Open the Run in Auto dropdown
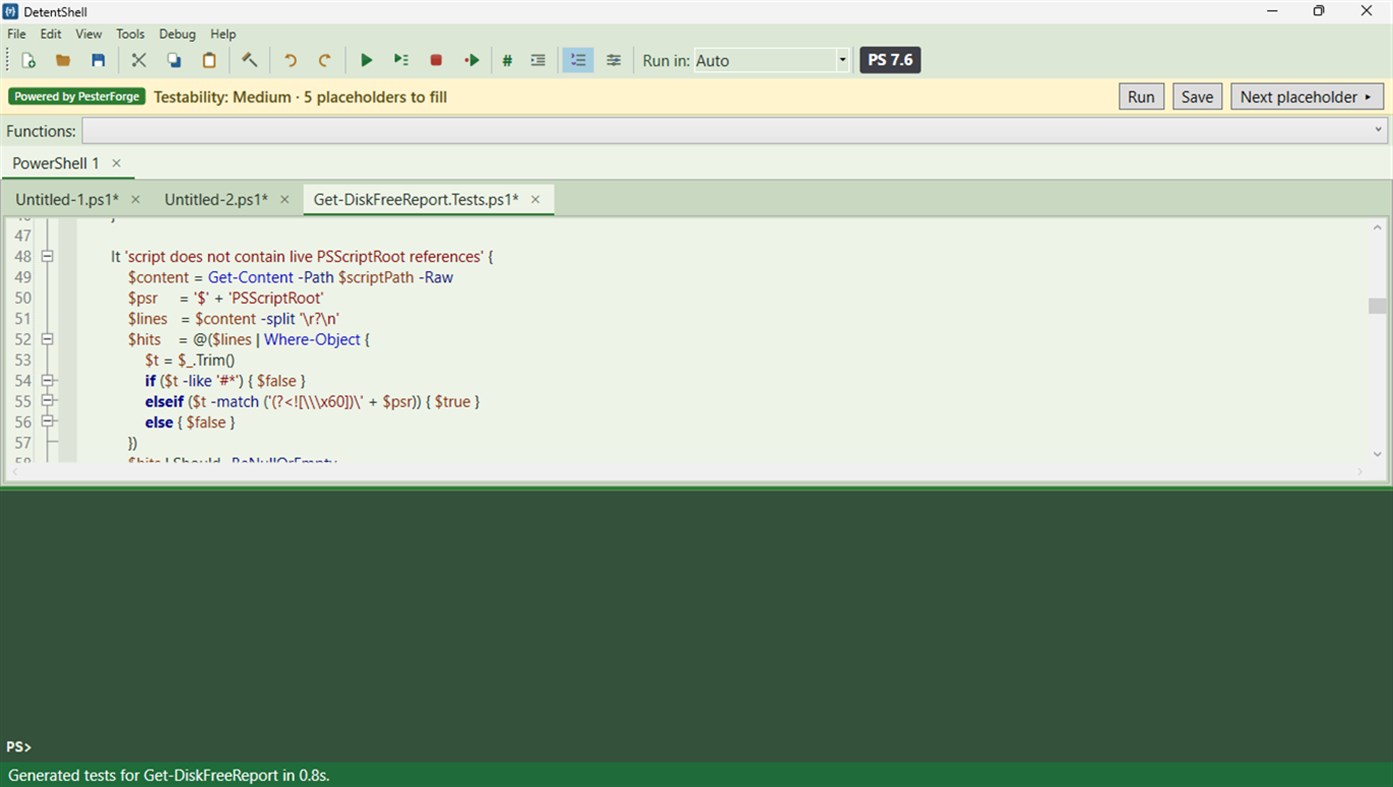The image size is (1393, 787). point(772,60)
